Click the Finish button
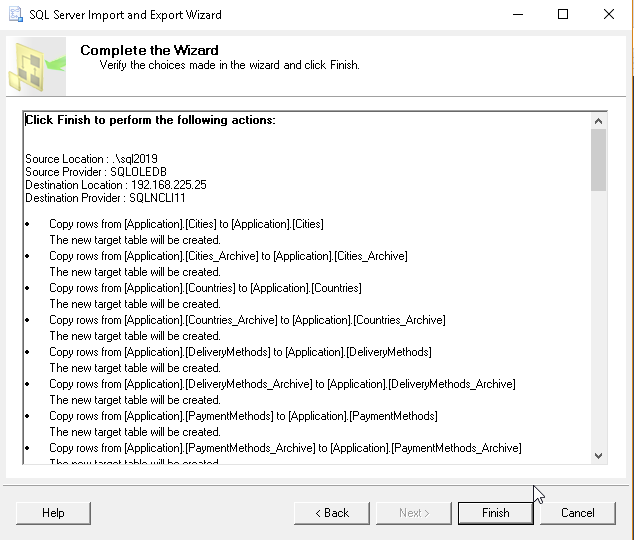 pos(495,513)
